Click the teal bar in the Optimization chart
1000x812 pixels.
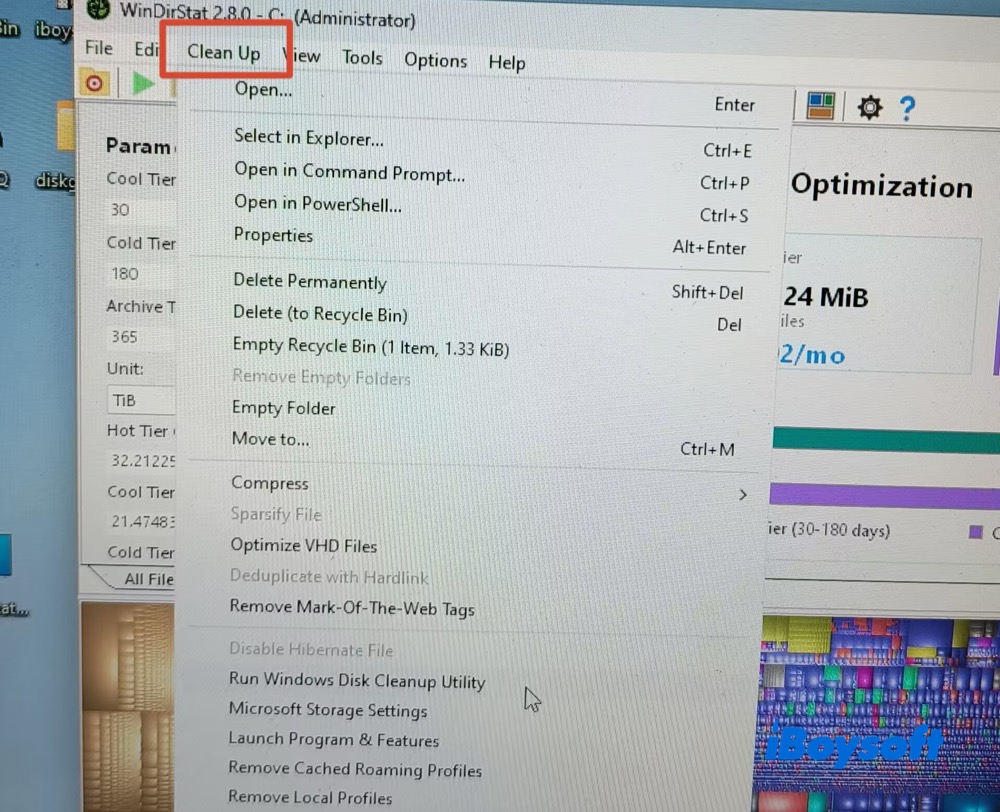[x=885, y=440]
